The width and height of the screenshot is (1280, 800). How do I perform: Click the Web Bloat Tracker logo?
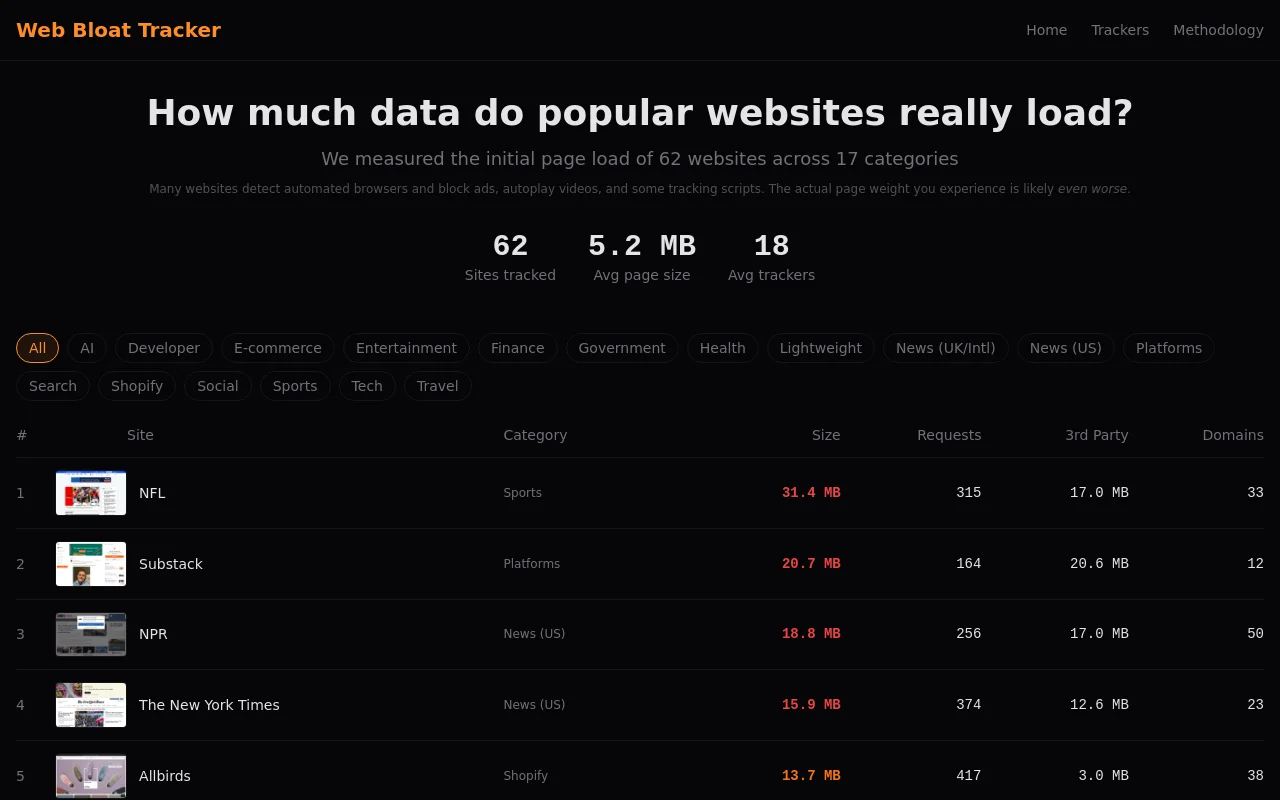point(118,30)
